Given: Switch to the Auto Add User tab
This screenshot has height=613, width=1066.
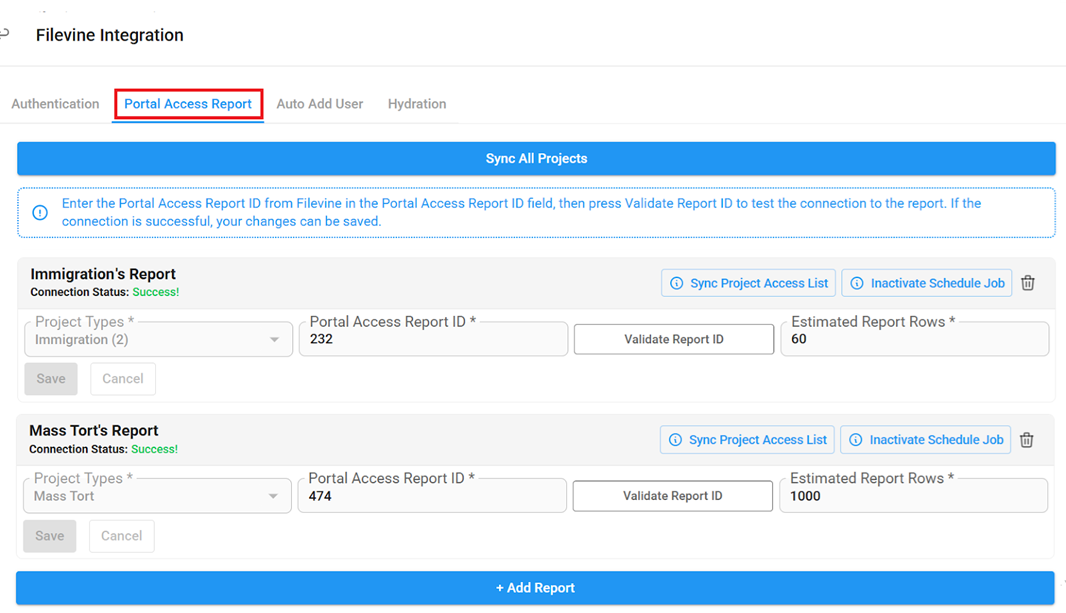Looking at the screenshot, I should 320,104.
